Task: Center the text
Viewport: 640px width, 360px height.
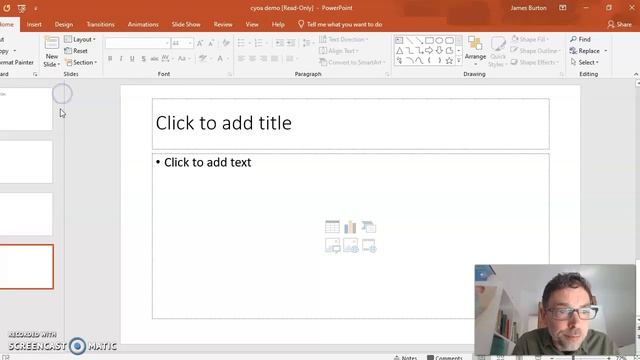Action: coord(252,59)
